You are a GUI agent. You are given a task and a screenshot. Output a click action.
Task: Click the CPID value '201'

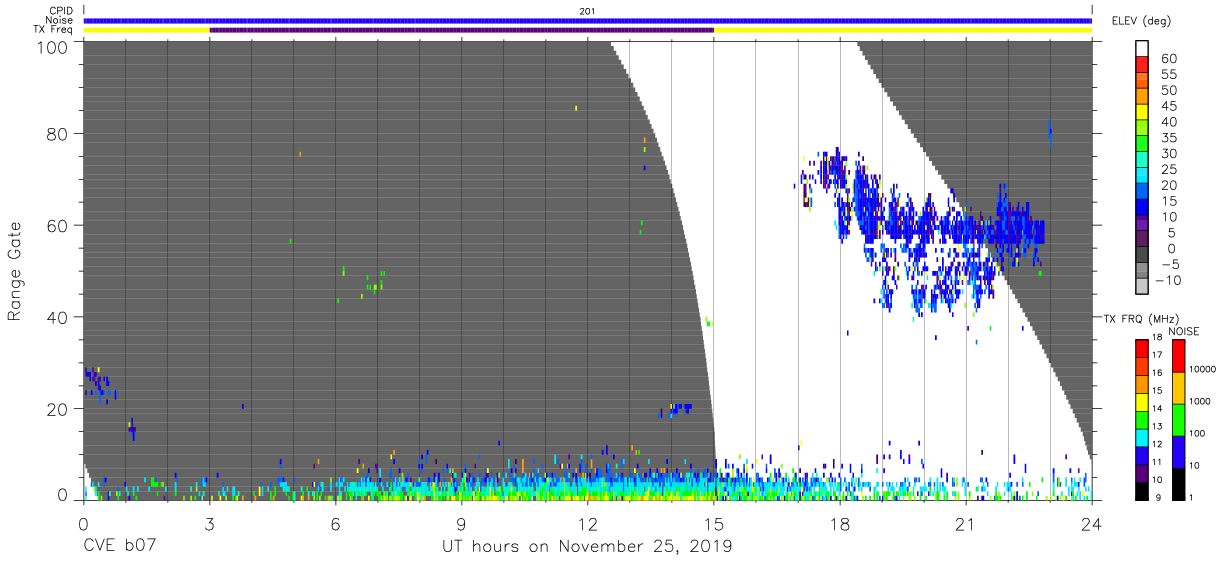click(587, 11)
